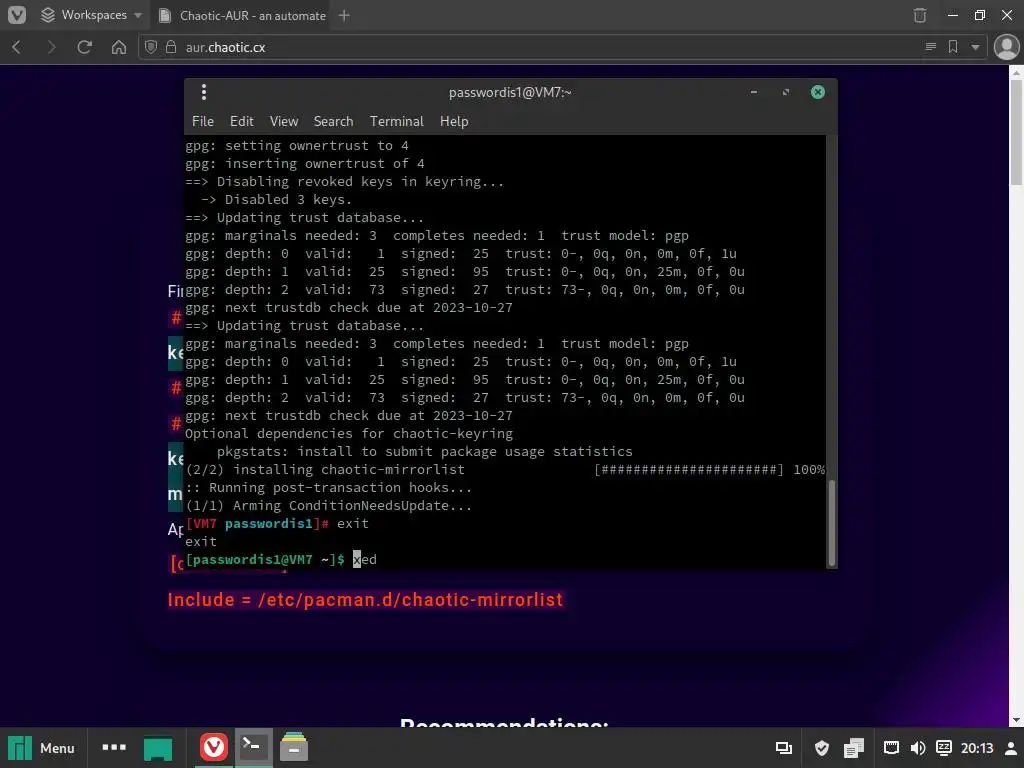
Task: Open the terminal Help menu
Action: (x=454, y=121)
